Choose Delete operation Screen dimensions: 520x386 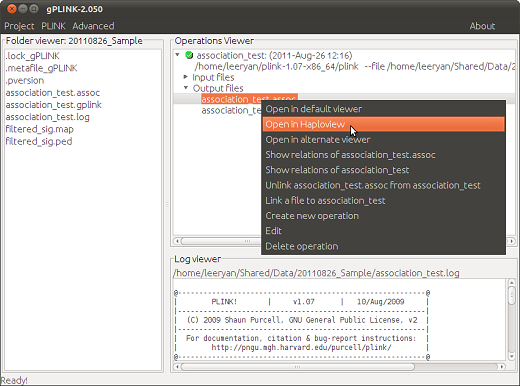(x=383, y=246)
